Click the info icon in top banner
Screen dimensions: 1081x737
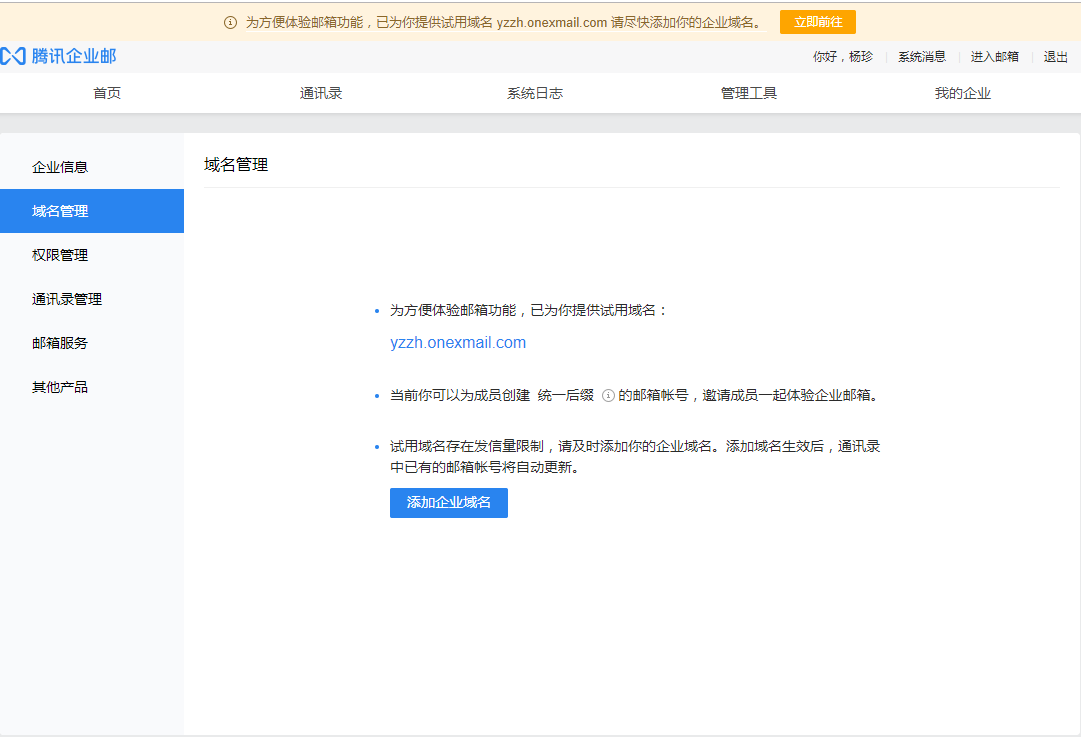(x=230, y=23)
